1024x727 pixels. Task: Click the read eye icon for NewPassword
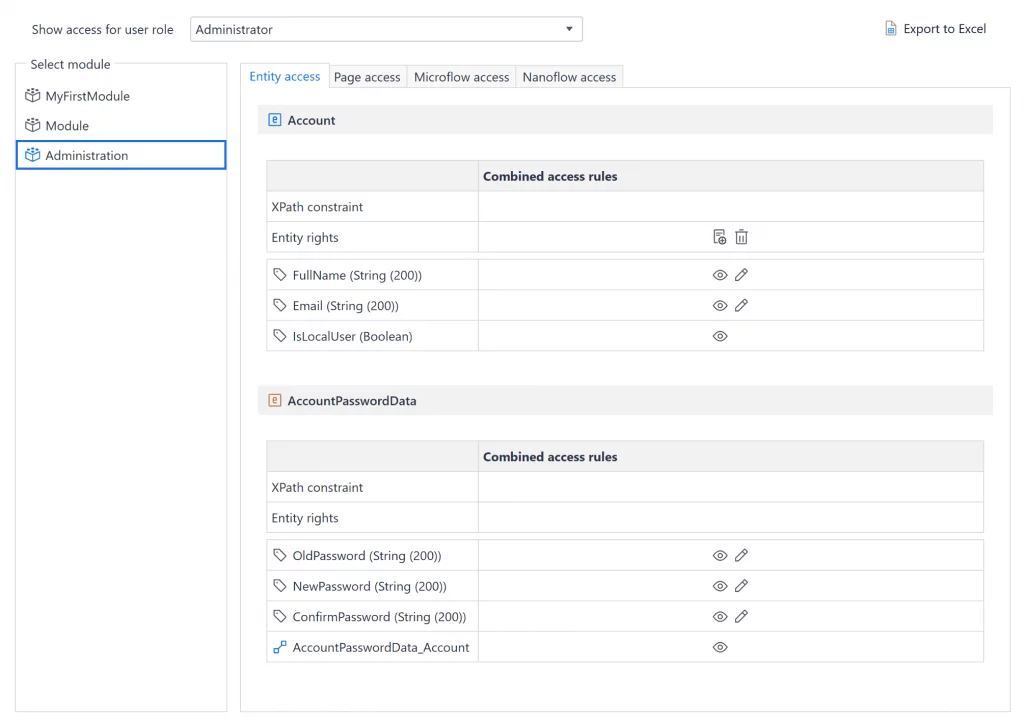click(719, 587)
